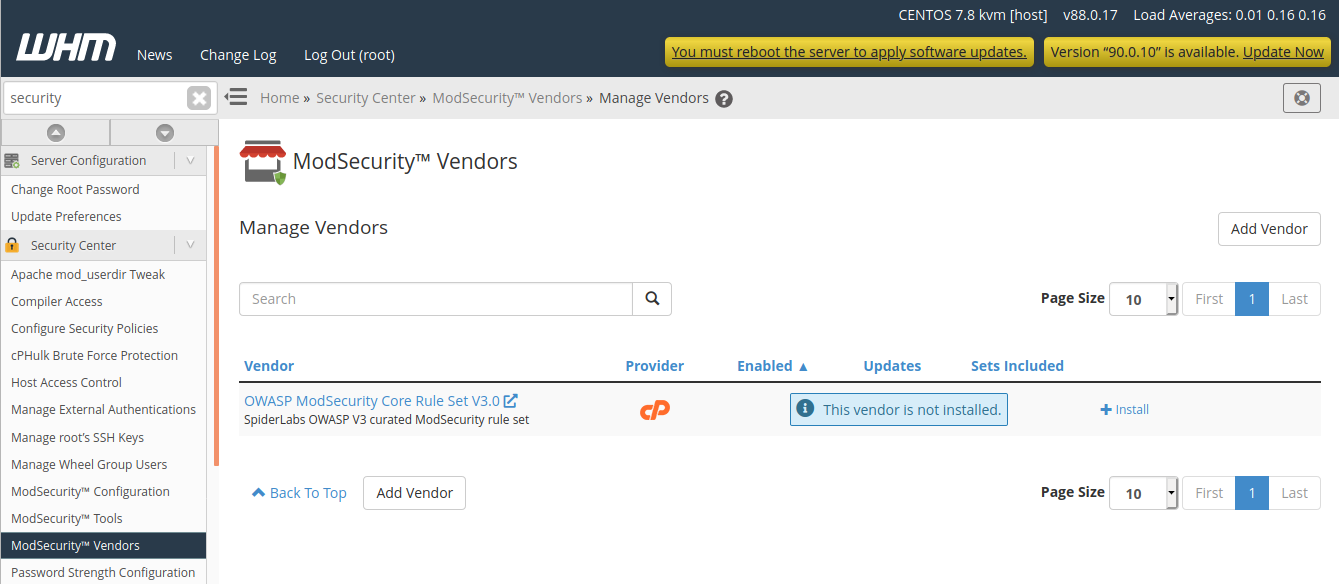
Task: Open the bottom Page Size dropdown
Action: coord(1144,493)
